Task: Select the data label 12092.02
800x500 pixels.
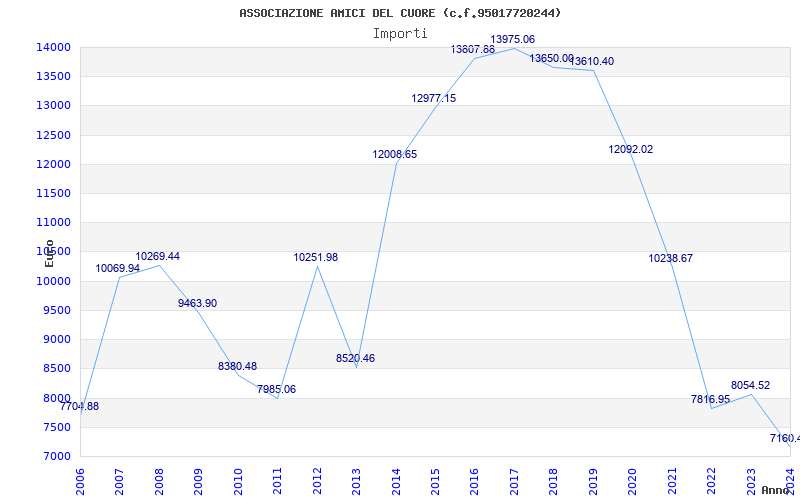Action: pos(631,149)
